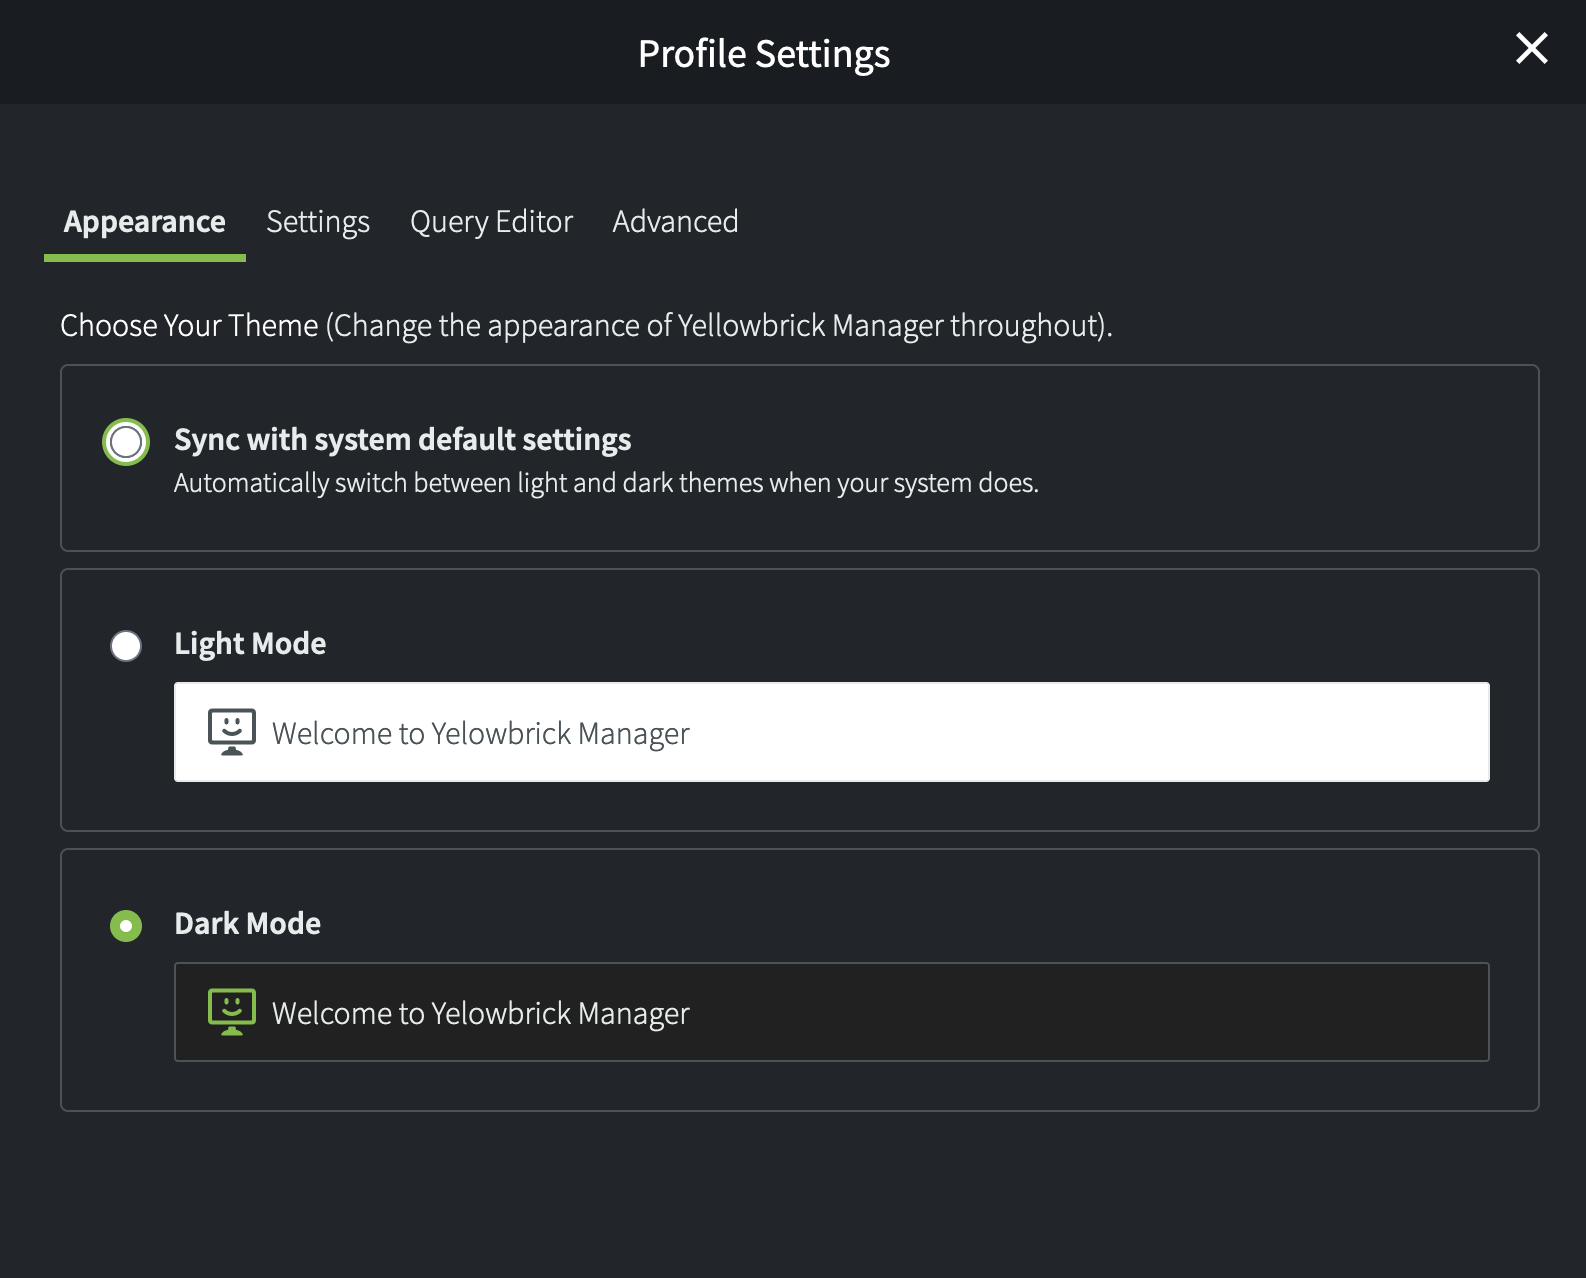Image resolution: width=1586 pixels, height=1278 pixels.
Task: Open the Query Editor tab
Action: pyautogui.click(x=491, y=221)
